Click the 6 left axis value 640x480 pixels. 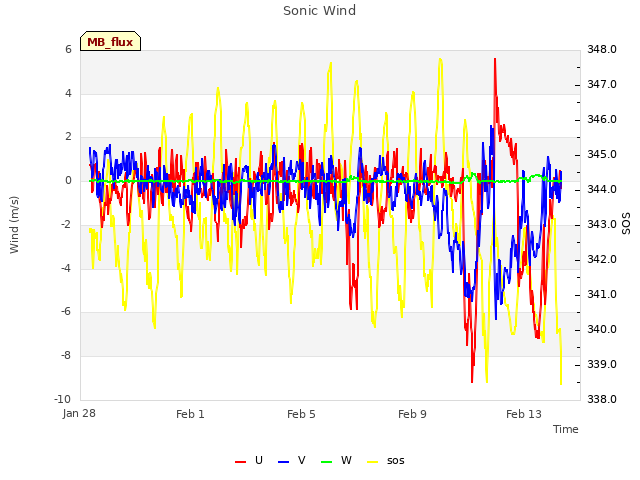[x=68, y=49]
